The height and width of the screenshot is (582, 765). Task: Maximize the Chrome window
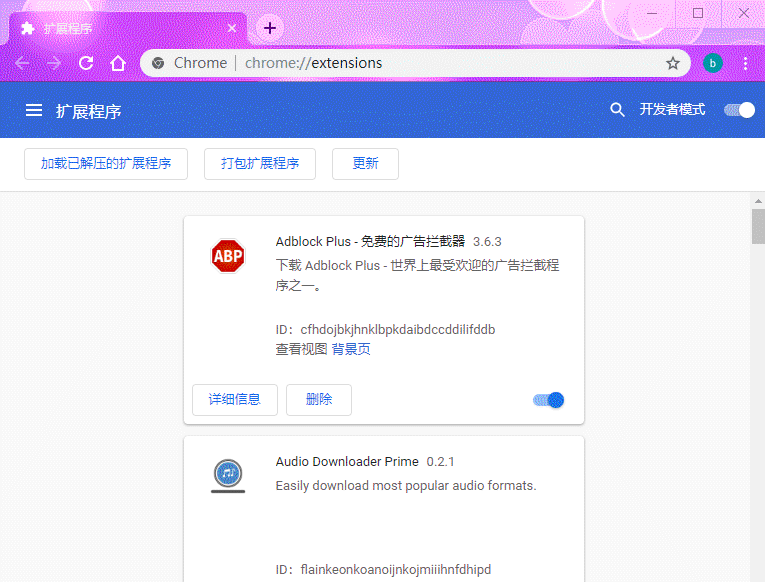[x=698, y=13]
